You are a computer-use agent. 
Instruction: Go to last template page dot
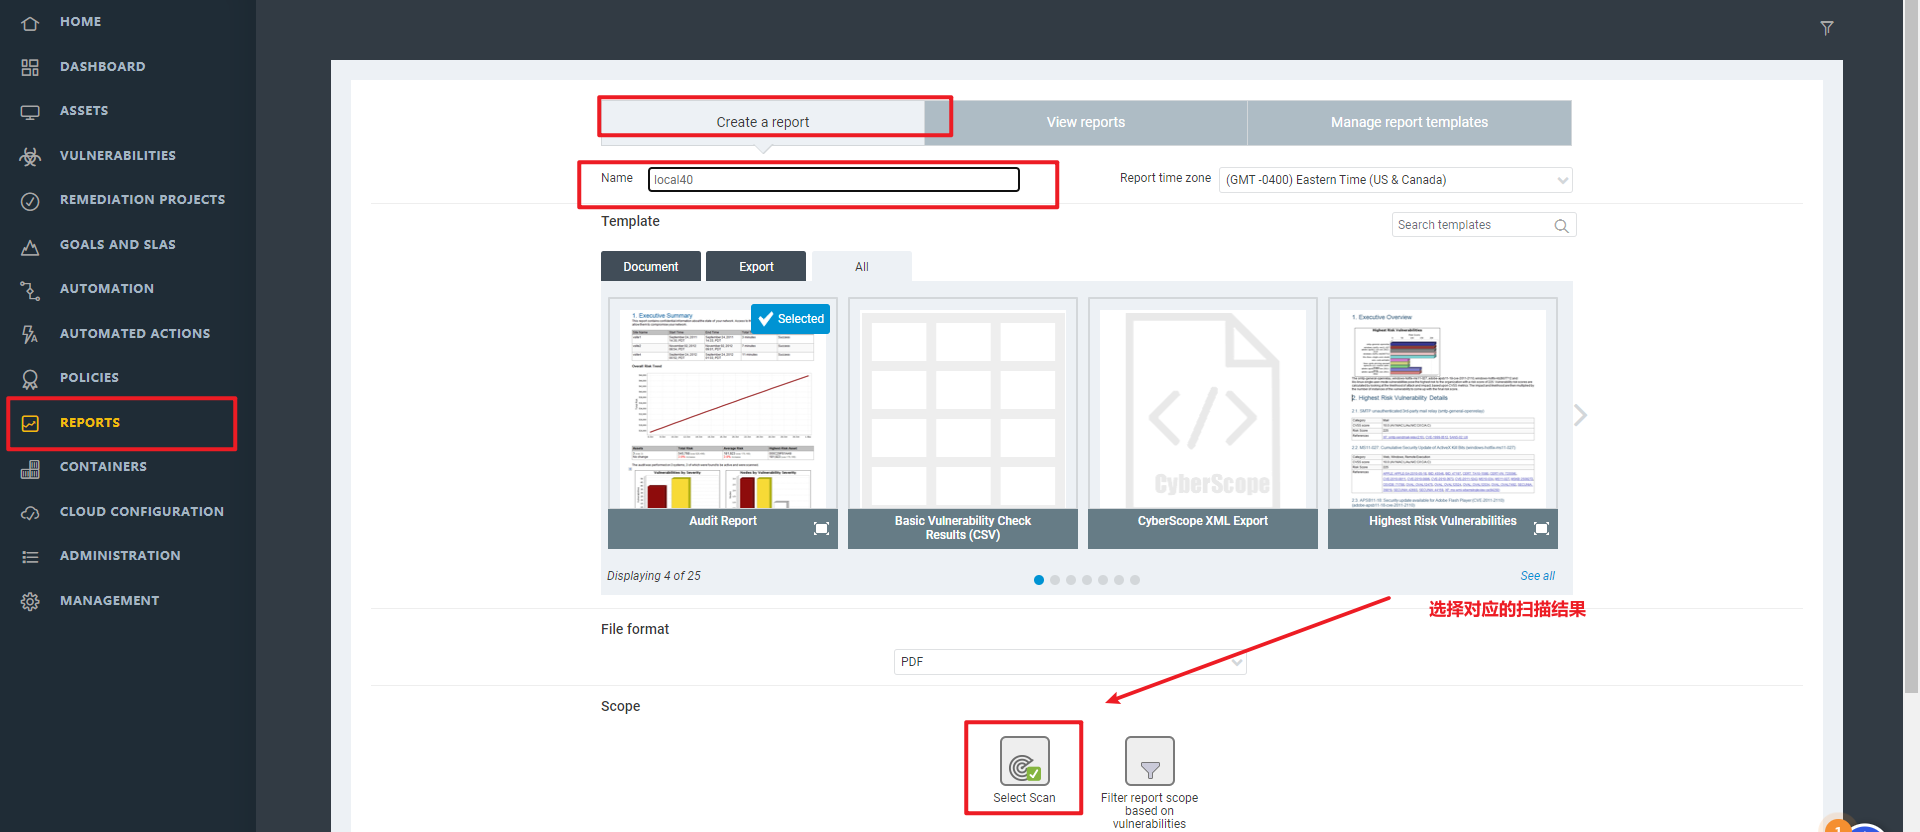pyautogui.click(x=1135, y=580)
